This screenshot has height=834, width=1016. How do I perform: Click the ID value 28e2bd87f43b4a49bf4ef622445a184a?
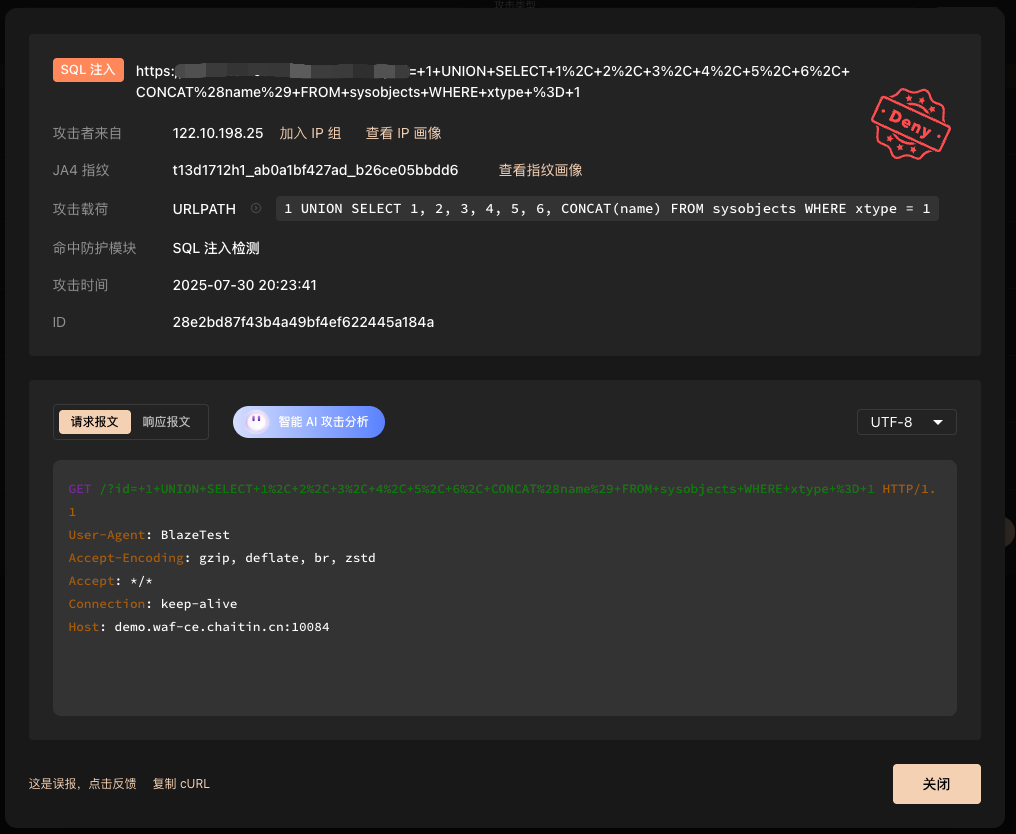tap(303, 322)
